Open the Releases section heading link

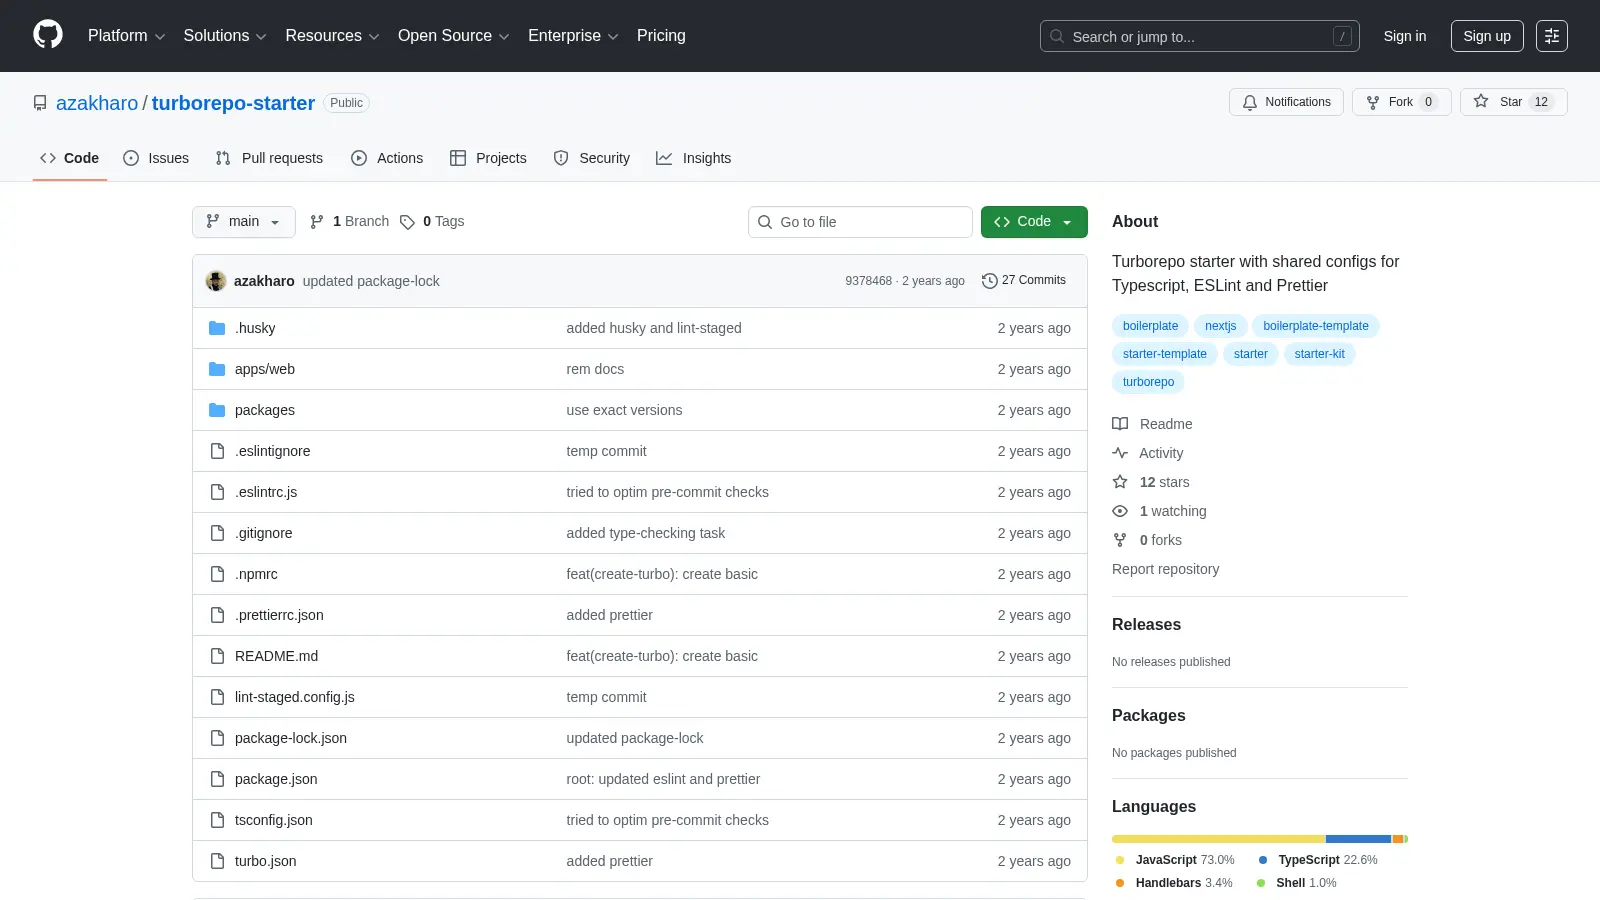pyautogui.click(x=1146, y=624)
